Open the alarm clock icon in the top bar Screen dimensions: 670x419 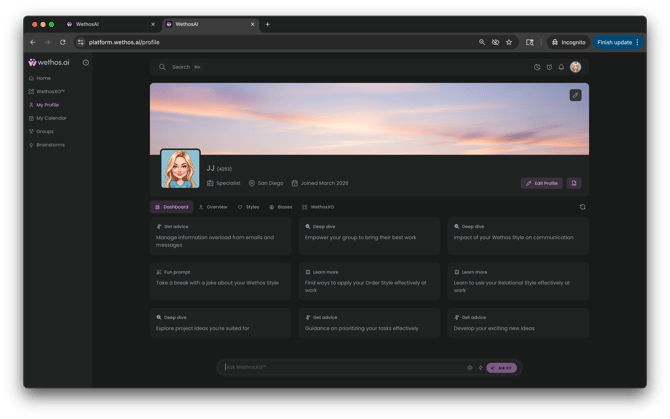(549, 67)
